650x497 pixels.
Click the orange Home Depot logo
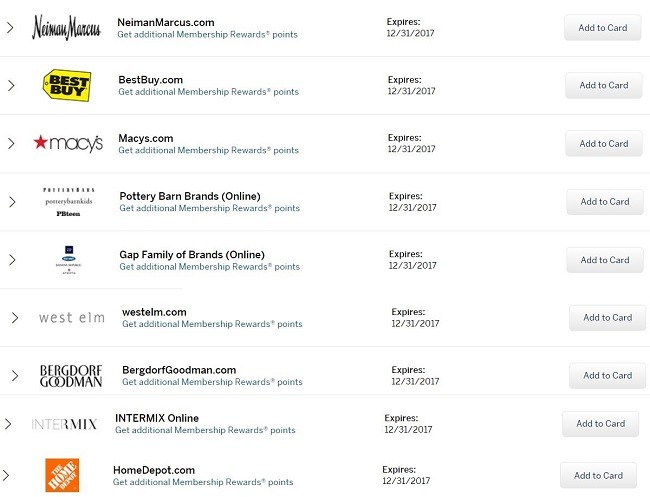(x=62, y=475)
